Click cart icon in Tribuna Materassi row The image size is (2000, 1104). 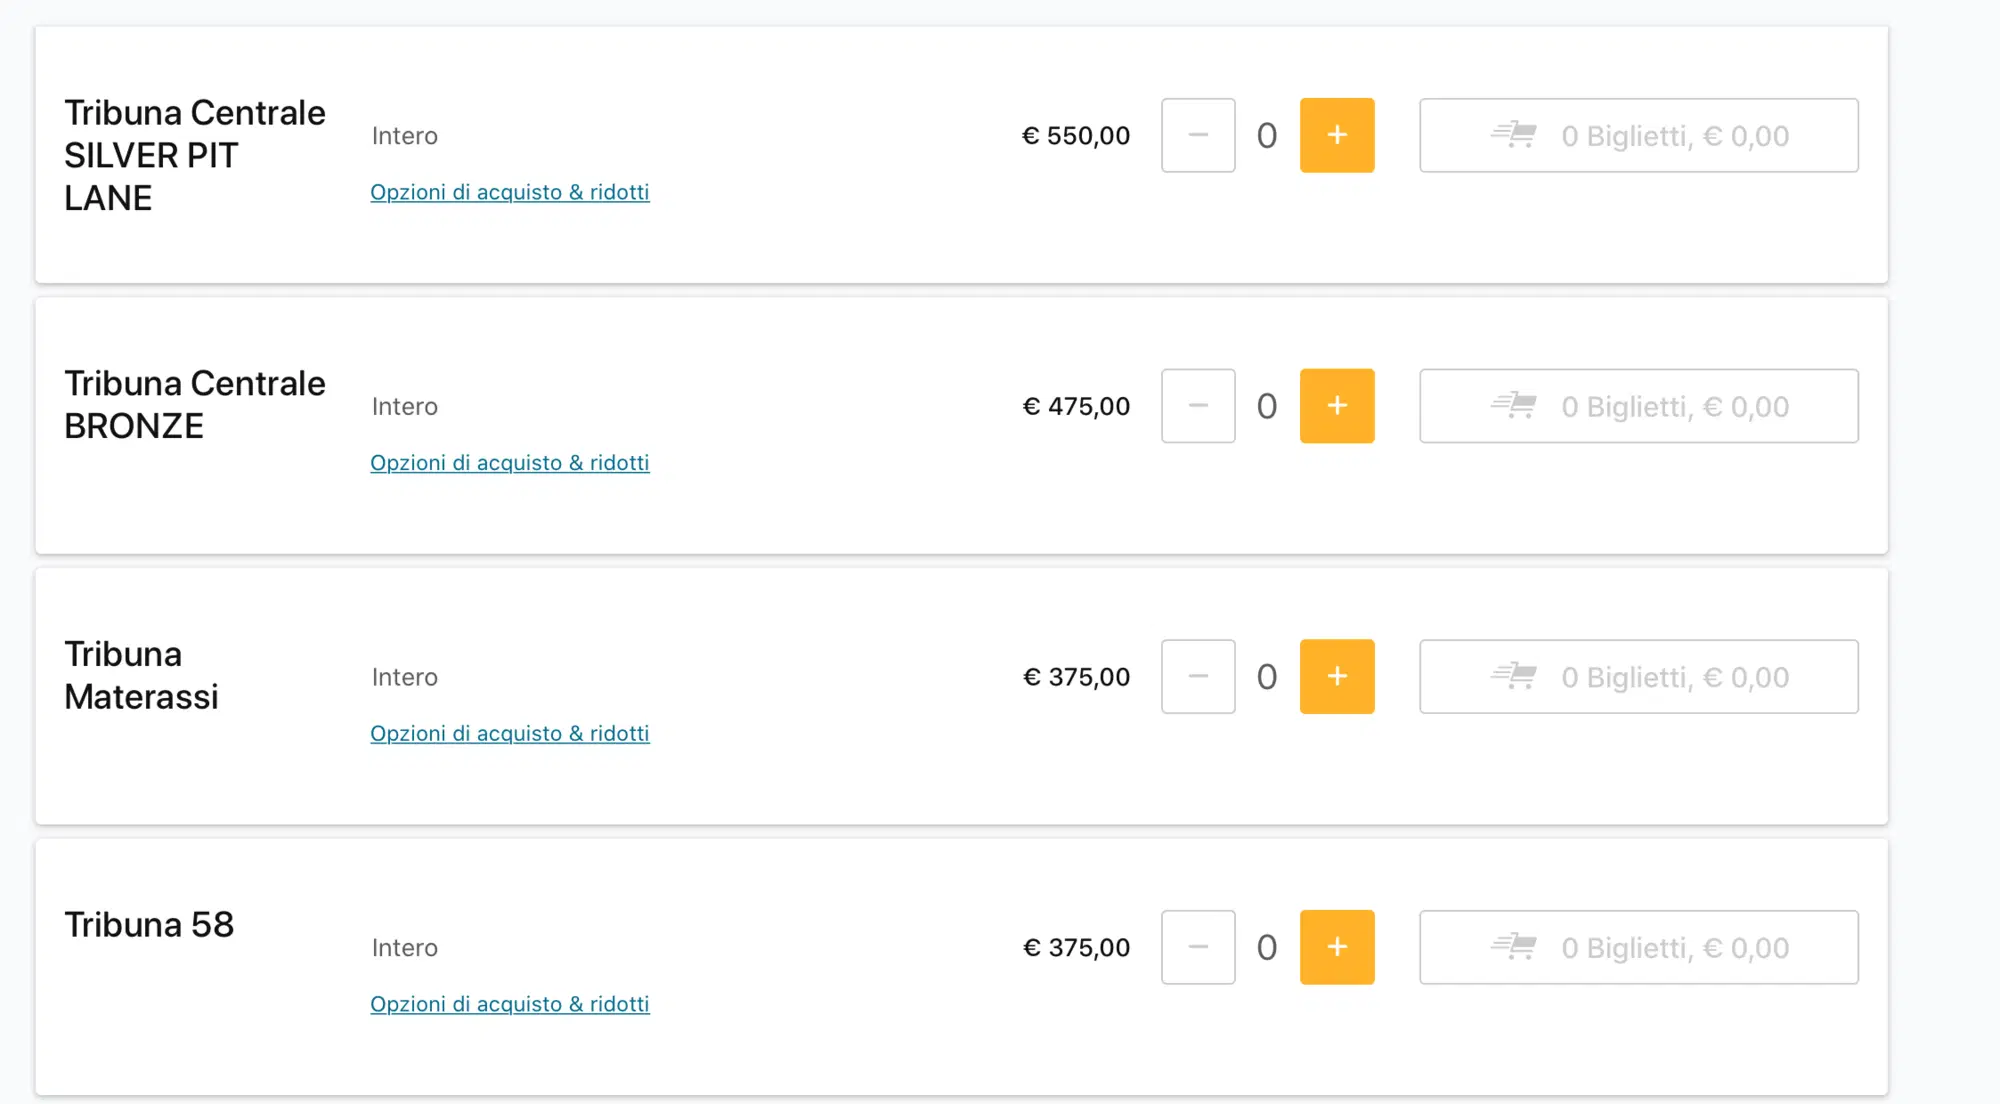tap(1514, 677)
